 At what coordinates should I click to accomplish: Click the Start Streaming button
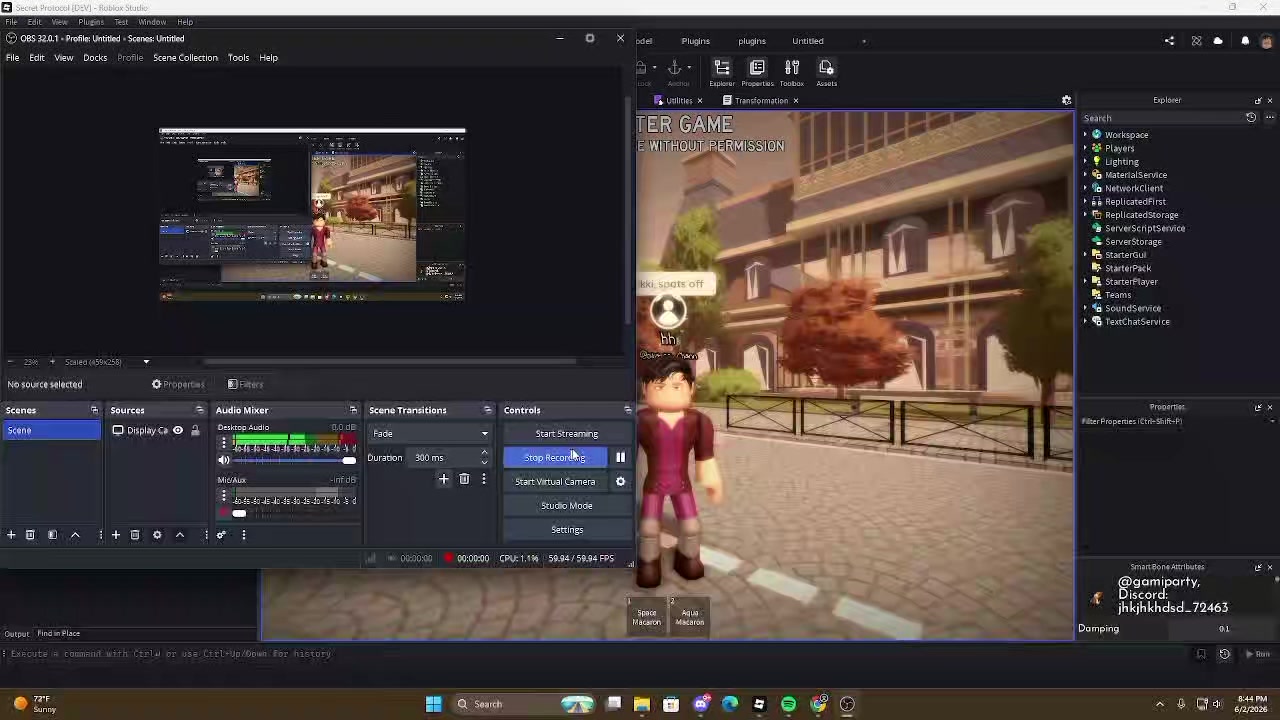coord(566,434)
